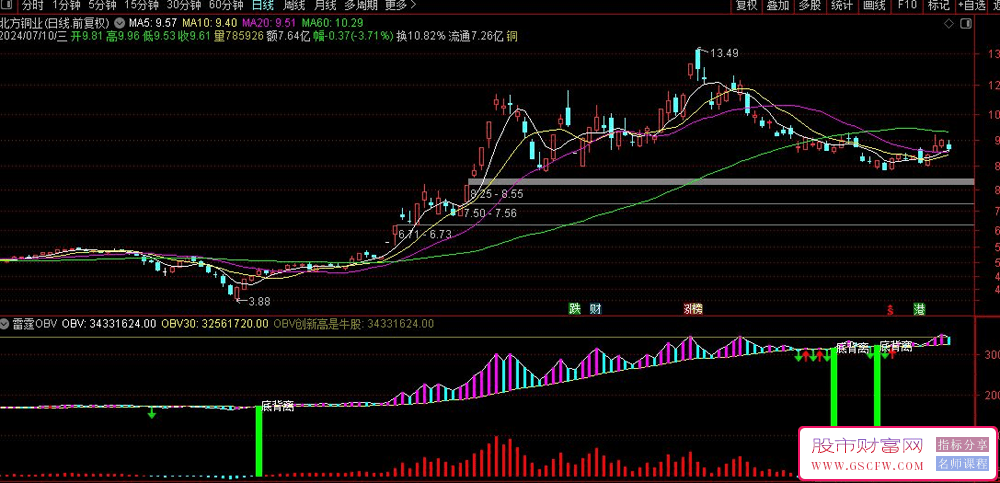Expand the 更多 more periods menu
The image size is (1000, 483).
point(401,6)
